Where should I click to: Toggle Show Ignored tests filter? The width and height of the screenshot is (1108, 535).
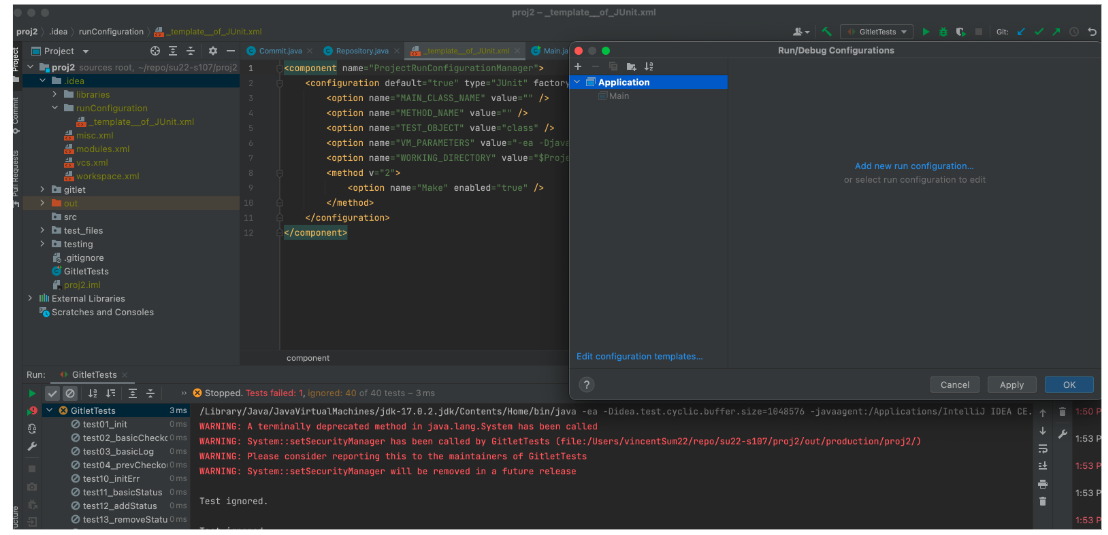coord(70,394)
